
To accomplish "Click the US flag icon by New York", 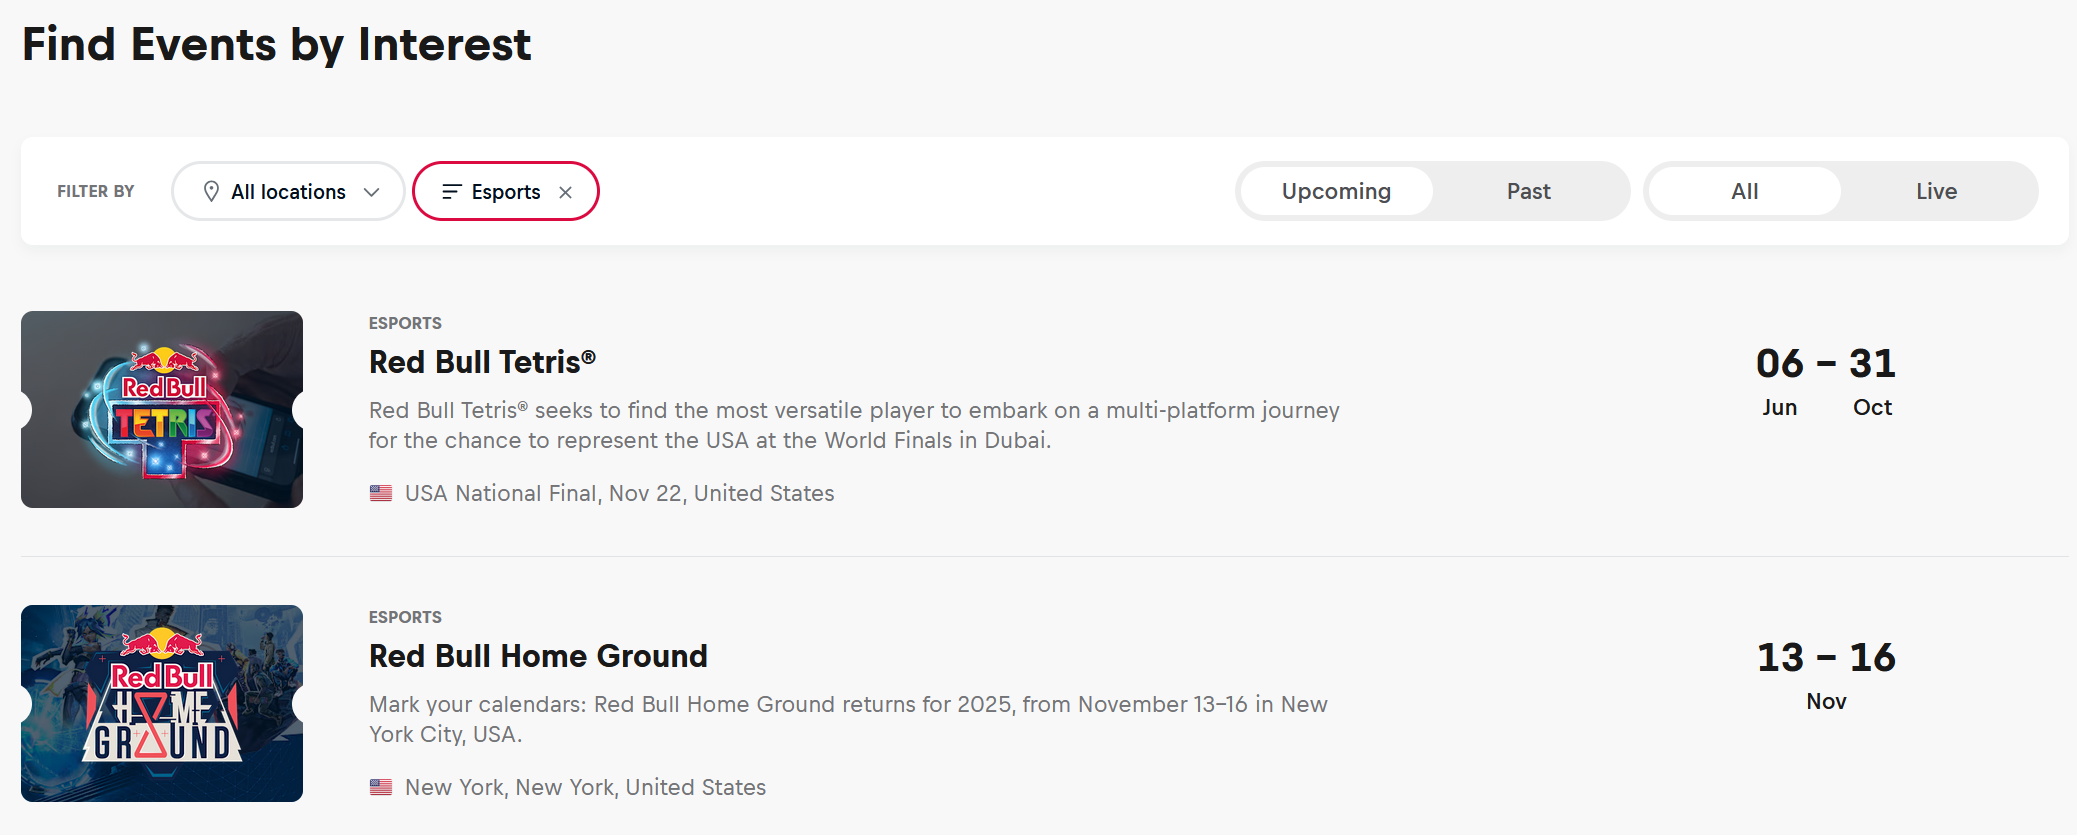I will (x=381, y=787).
